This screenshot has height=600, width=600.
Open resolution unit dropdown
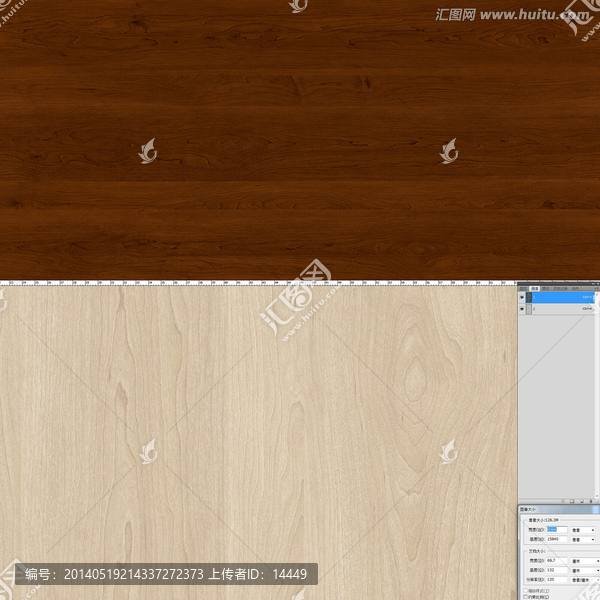click(x=585, y=580)
